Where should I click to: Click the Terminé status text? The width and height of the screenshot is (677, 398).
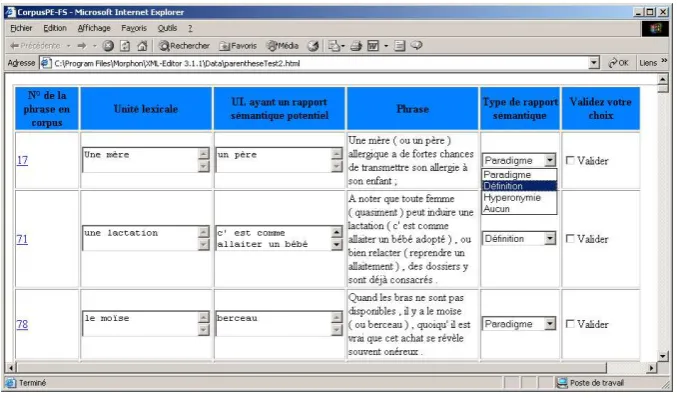[x=32, y=383]
